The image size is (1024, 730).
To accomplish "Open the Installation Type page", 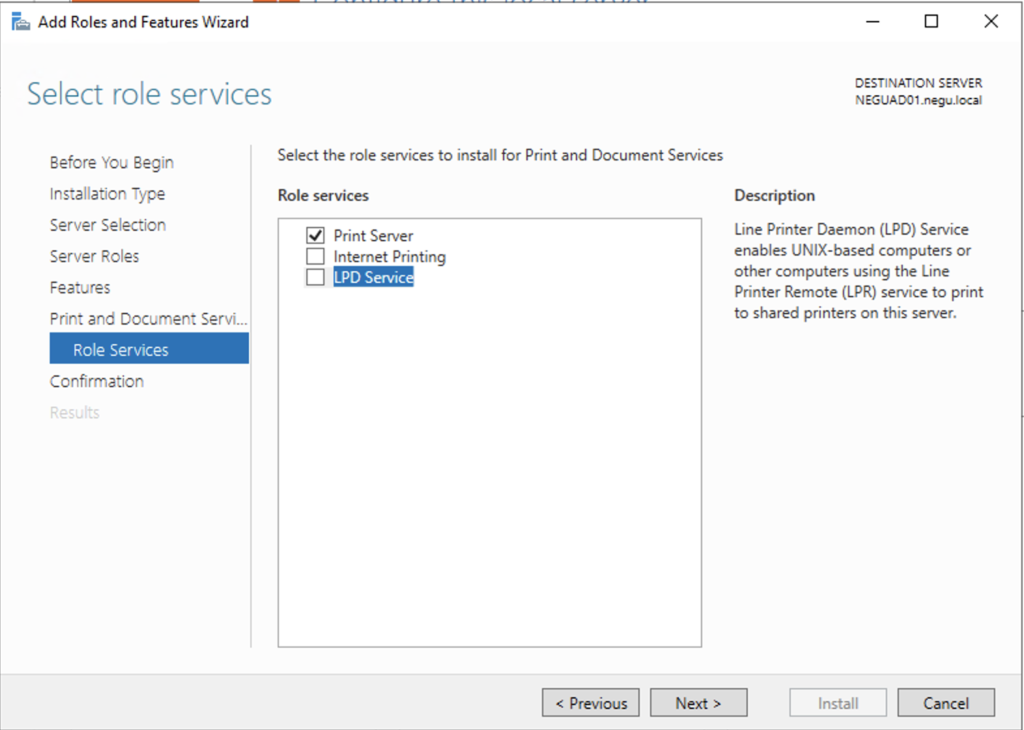I will click(x=107, y=193).
